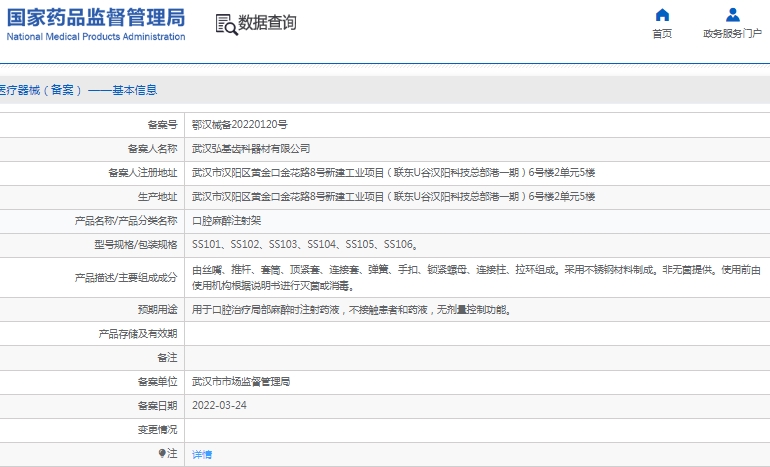Click the 产品描述/主要组成成分 label

[x=126, y=278]
